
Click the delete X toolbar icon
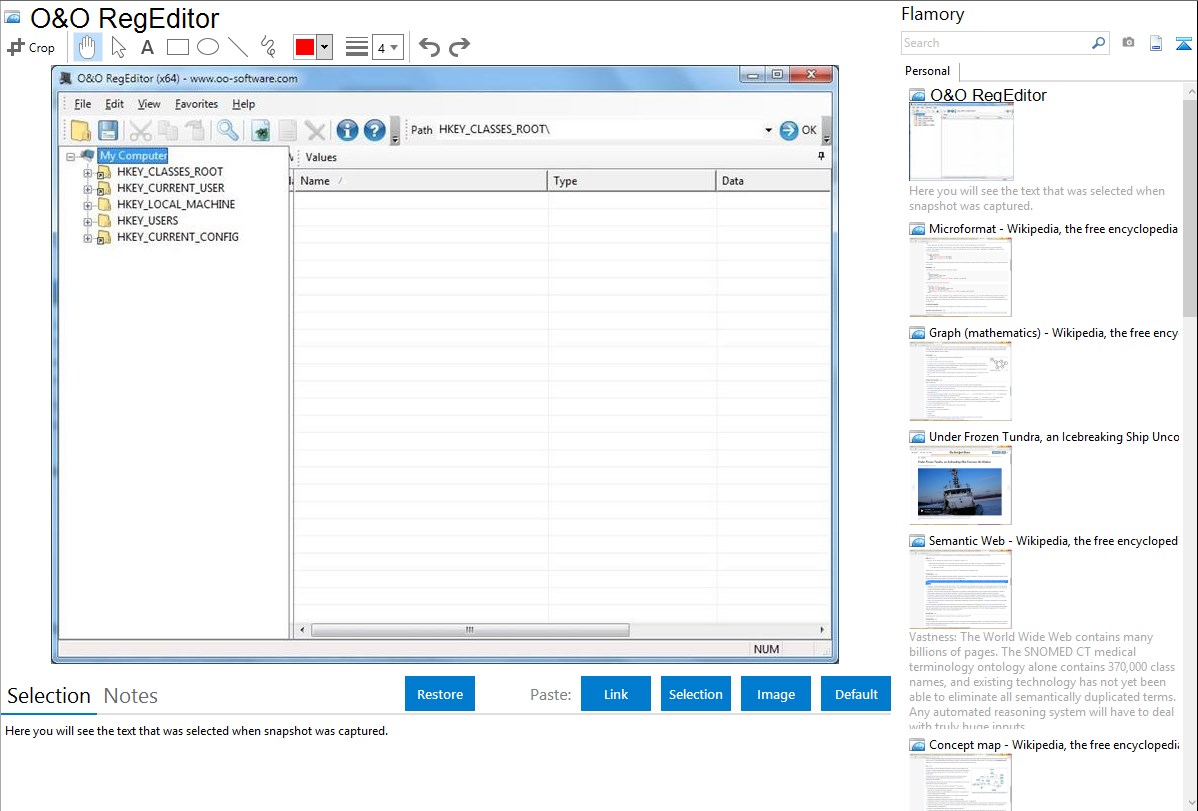[315, 131]
